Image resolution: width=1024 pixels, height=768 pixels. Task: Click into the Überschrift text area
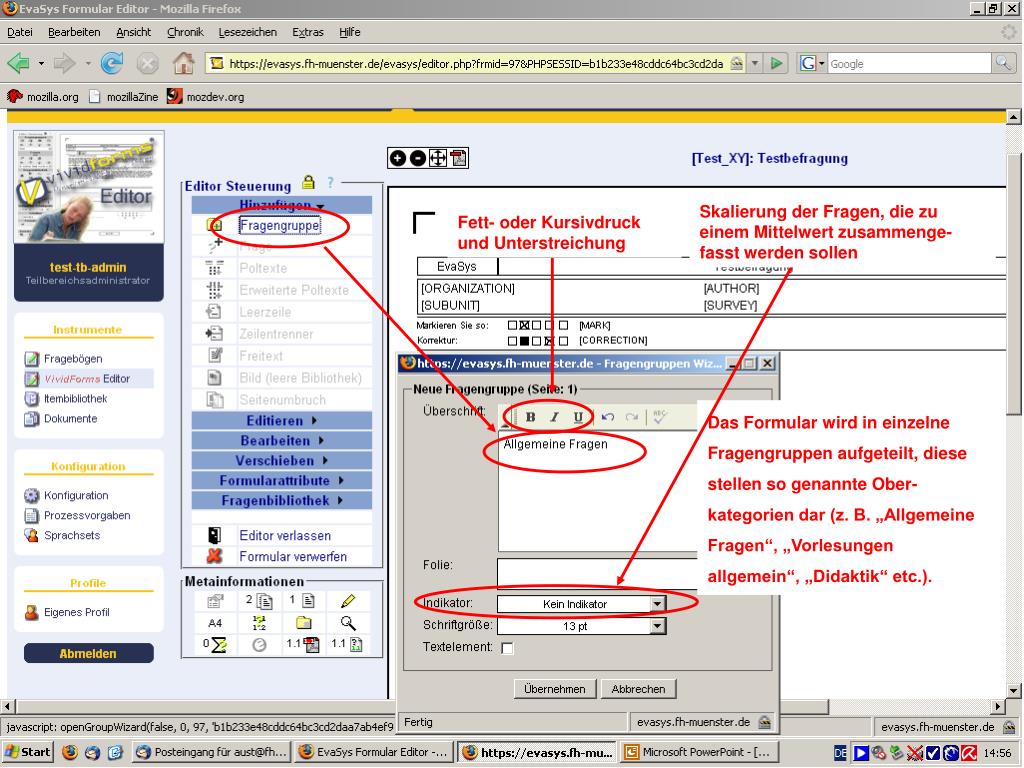pos(598,491)
